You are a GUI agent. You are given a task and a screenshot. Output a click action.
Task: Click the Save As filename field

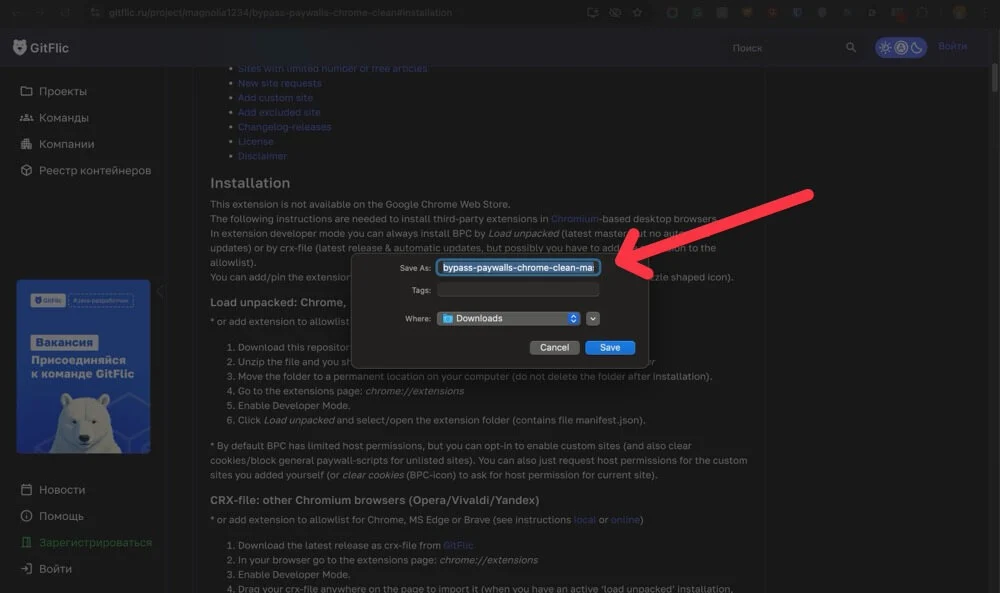[x=518, y=267]
